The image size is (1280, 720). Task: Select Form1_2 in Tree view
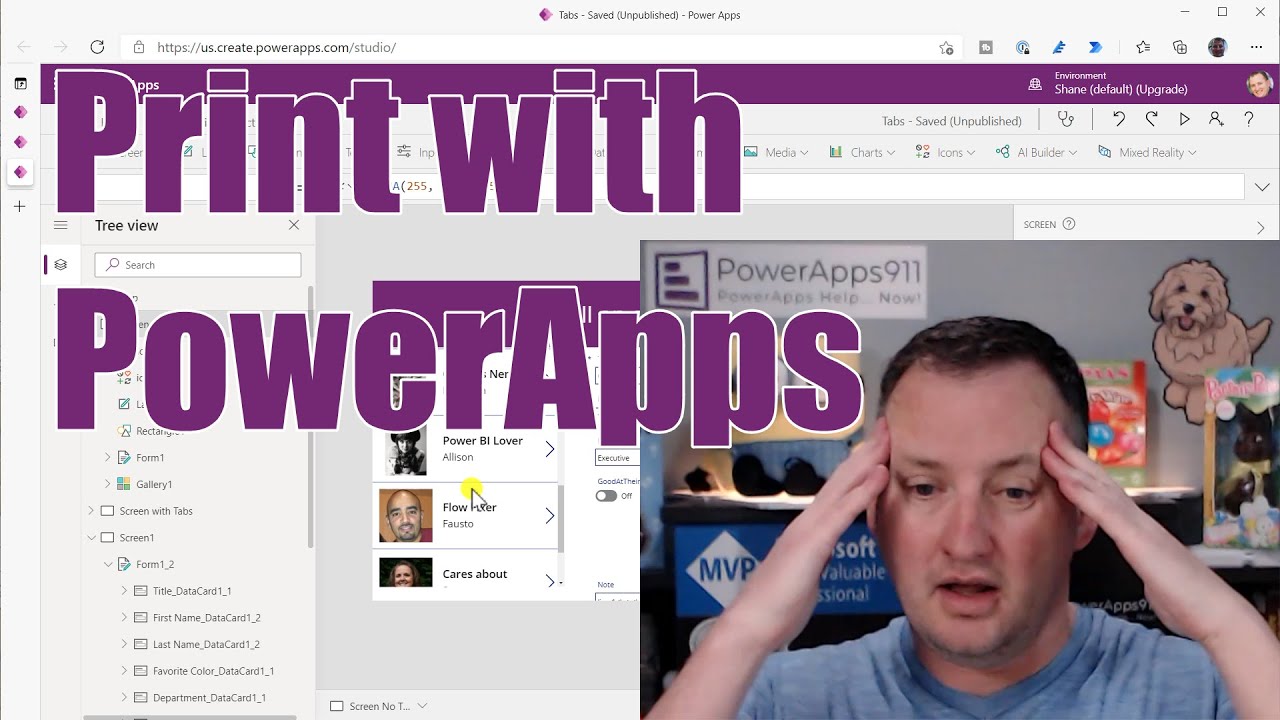pyautogui.click(x=155, y=564)
